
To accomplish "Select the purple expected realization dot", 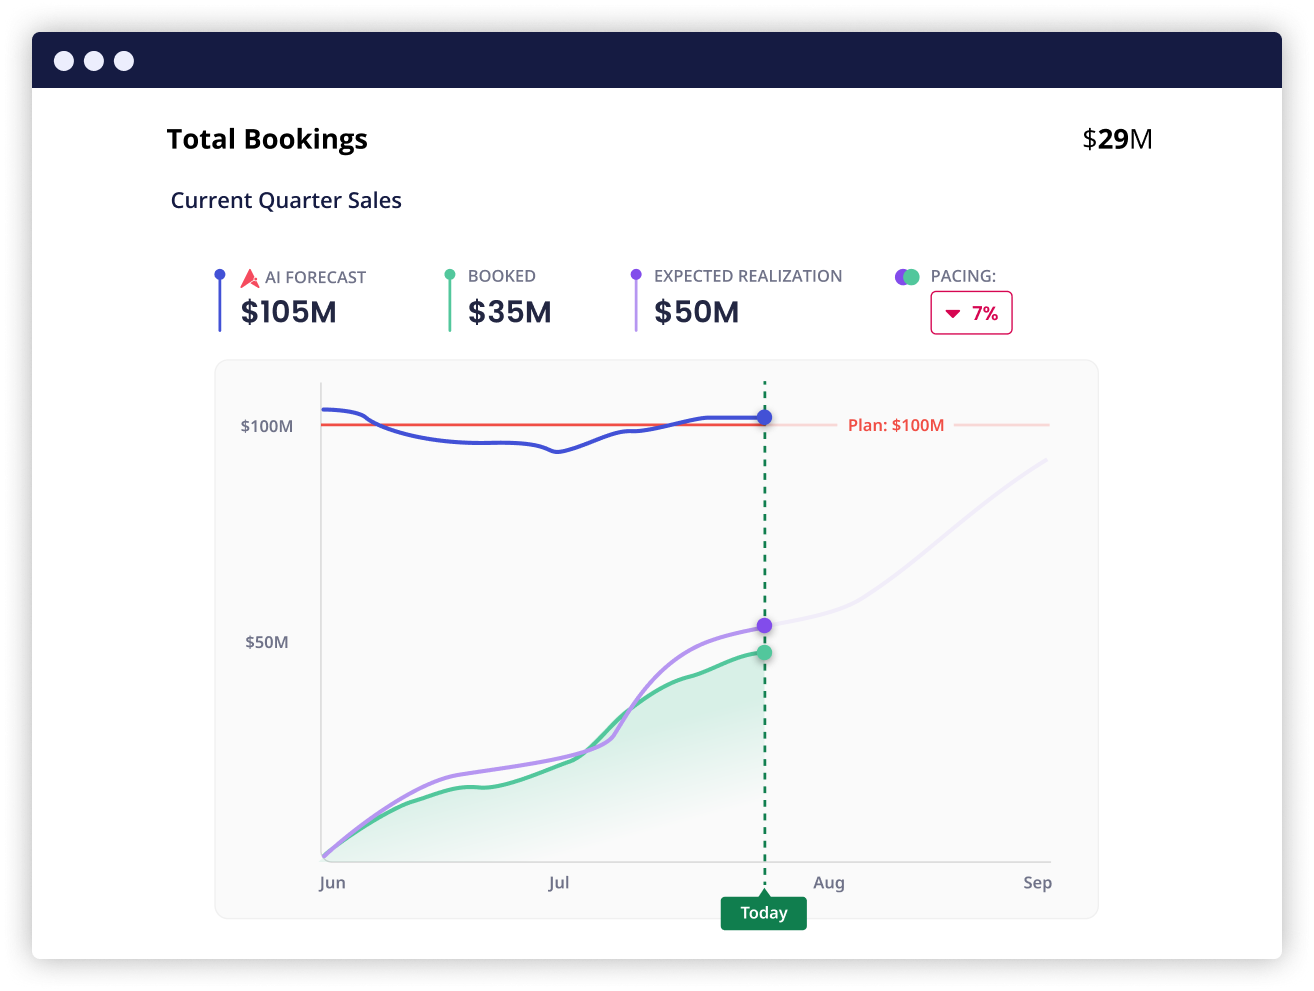I will 764,625.
